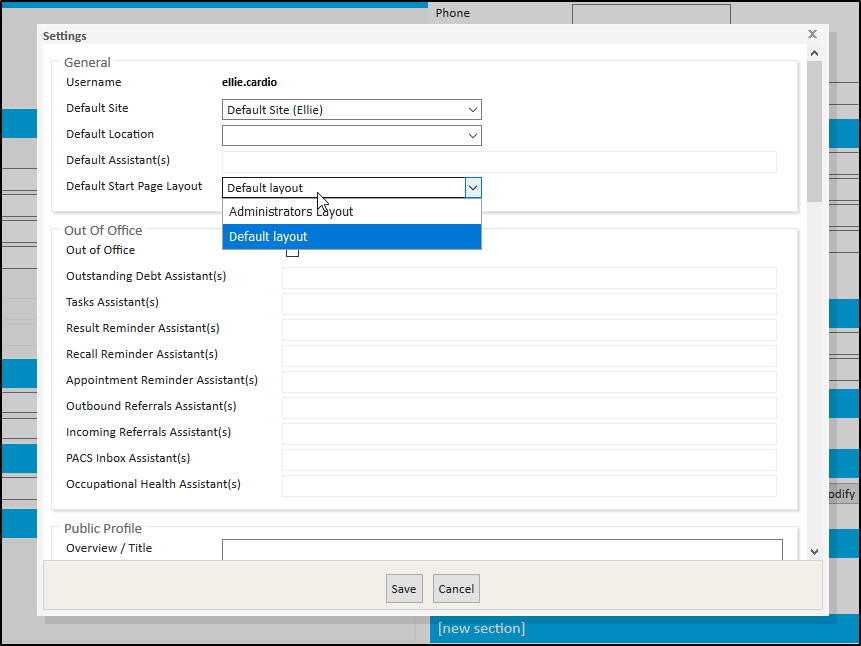Click the scrollbar up arrow
This screenshot has width=861, height=646.
coord(814,53)
